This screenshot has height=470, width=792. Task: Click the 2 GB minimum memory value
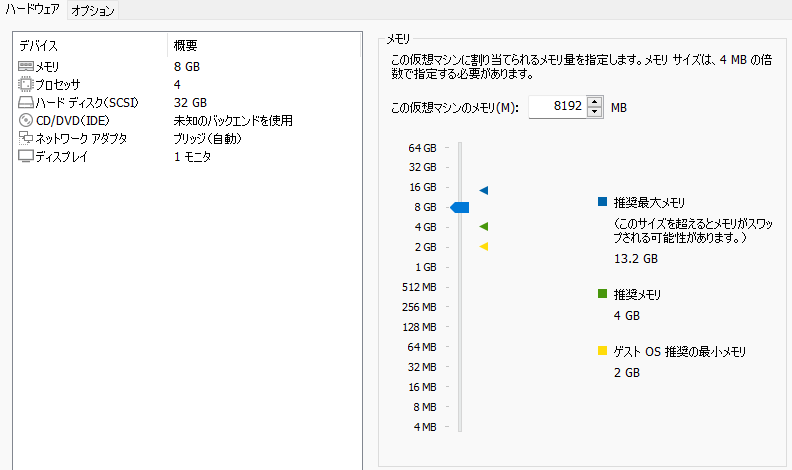pyautogui.click(x=627, y=373)
